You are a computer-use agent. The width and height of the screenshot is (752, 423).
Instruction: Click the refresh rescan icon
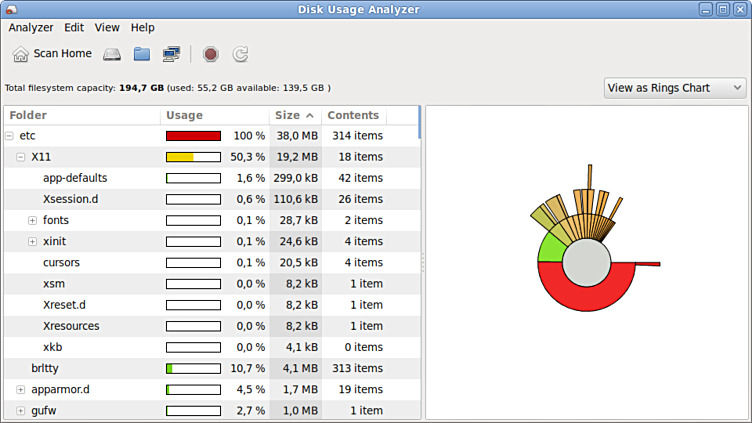coord(240,54)
